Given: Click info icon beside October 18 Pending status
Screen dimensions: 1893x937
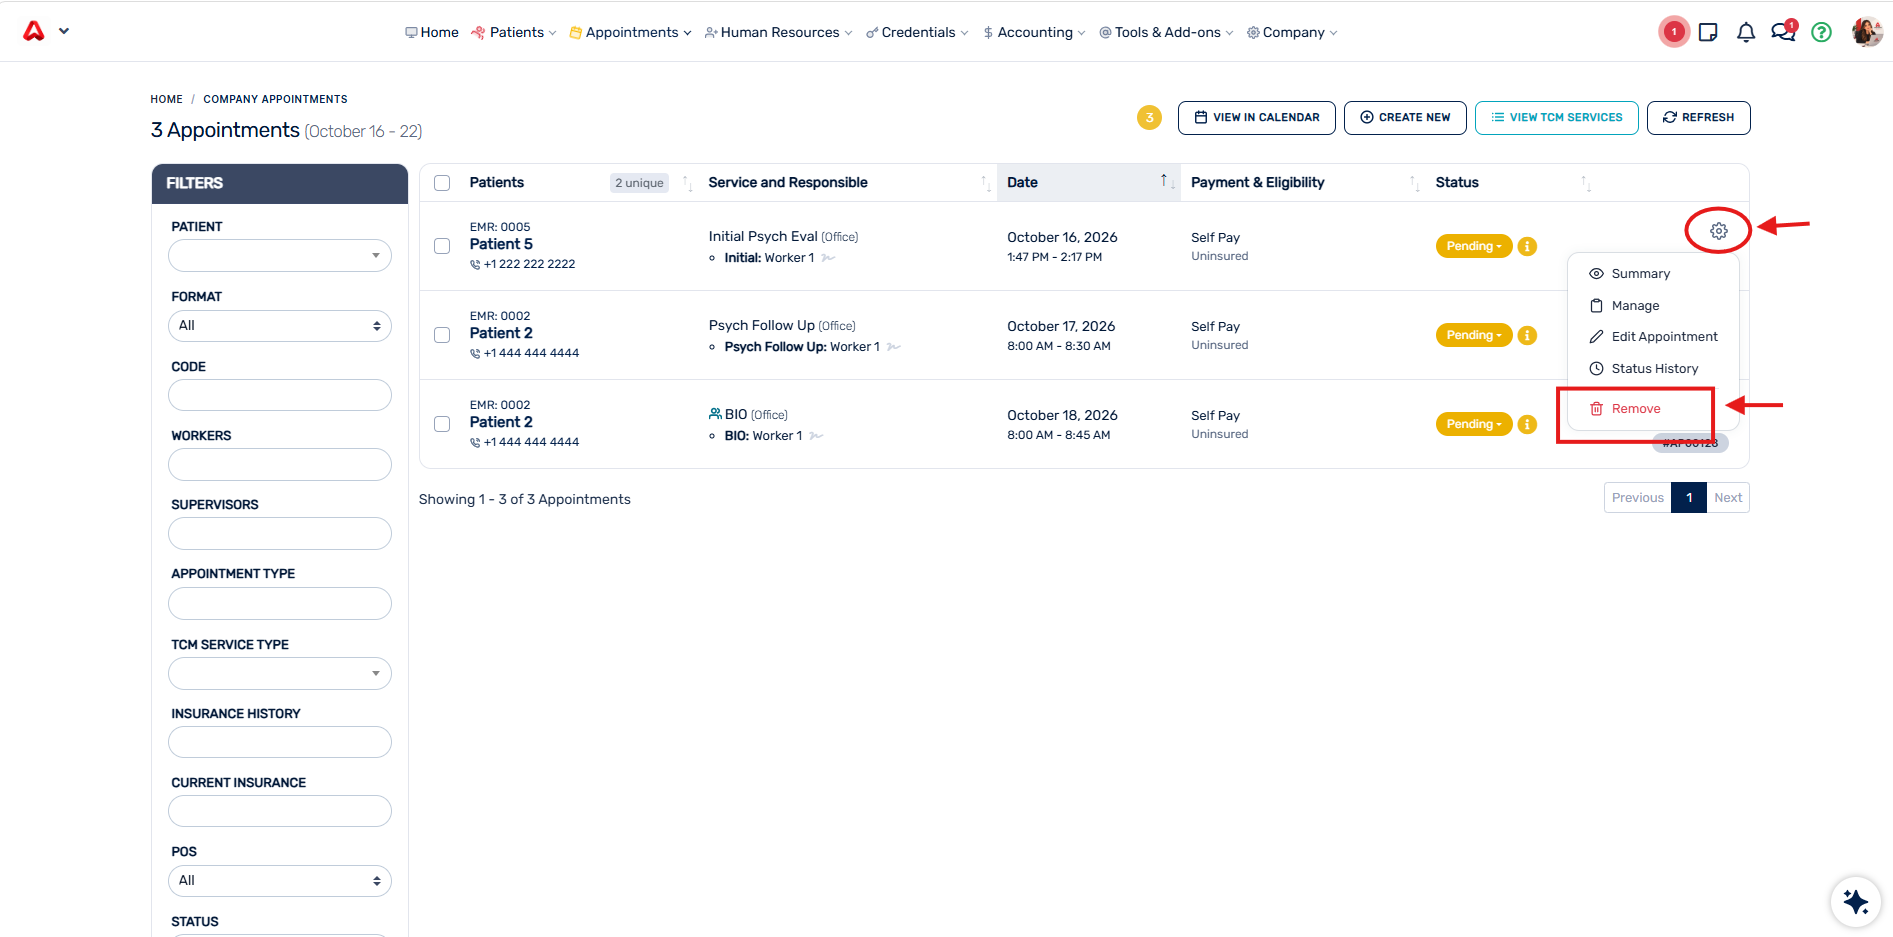Looking at the screenshot, I should 1527,424.
